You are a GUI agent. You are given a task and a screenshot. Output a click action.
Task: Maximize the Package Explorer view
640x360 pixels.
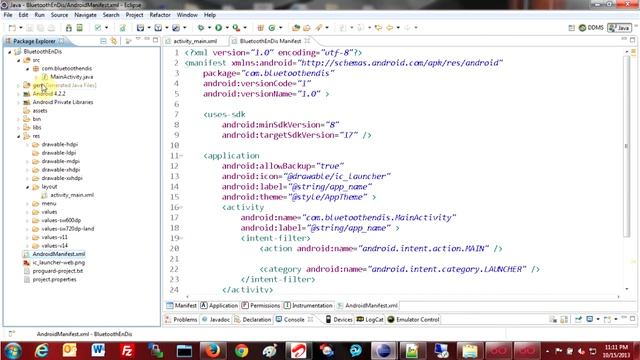[156, 40]
